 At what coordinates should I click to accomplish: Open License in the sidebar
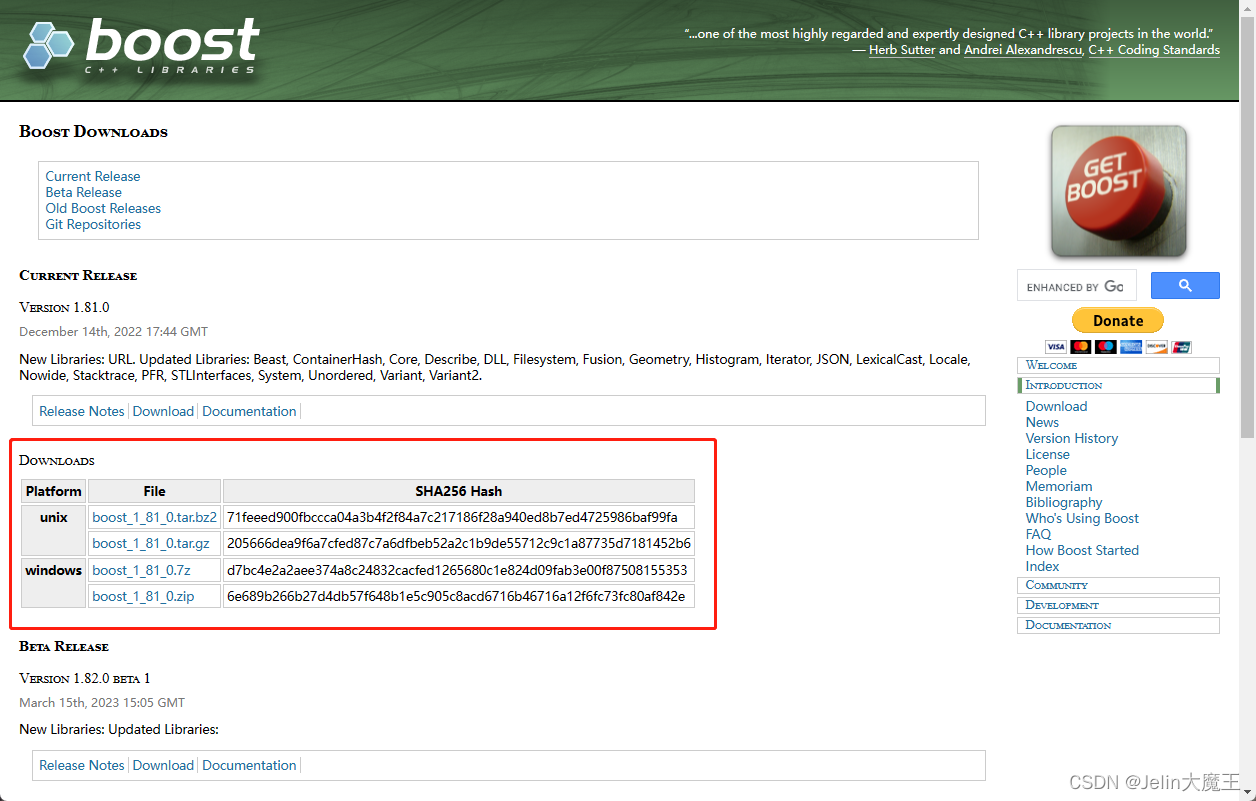[1047, 454]
